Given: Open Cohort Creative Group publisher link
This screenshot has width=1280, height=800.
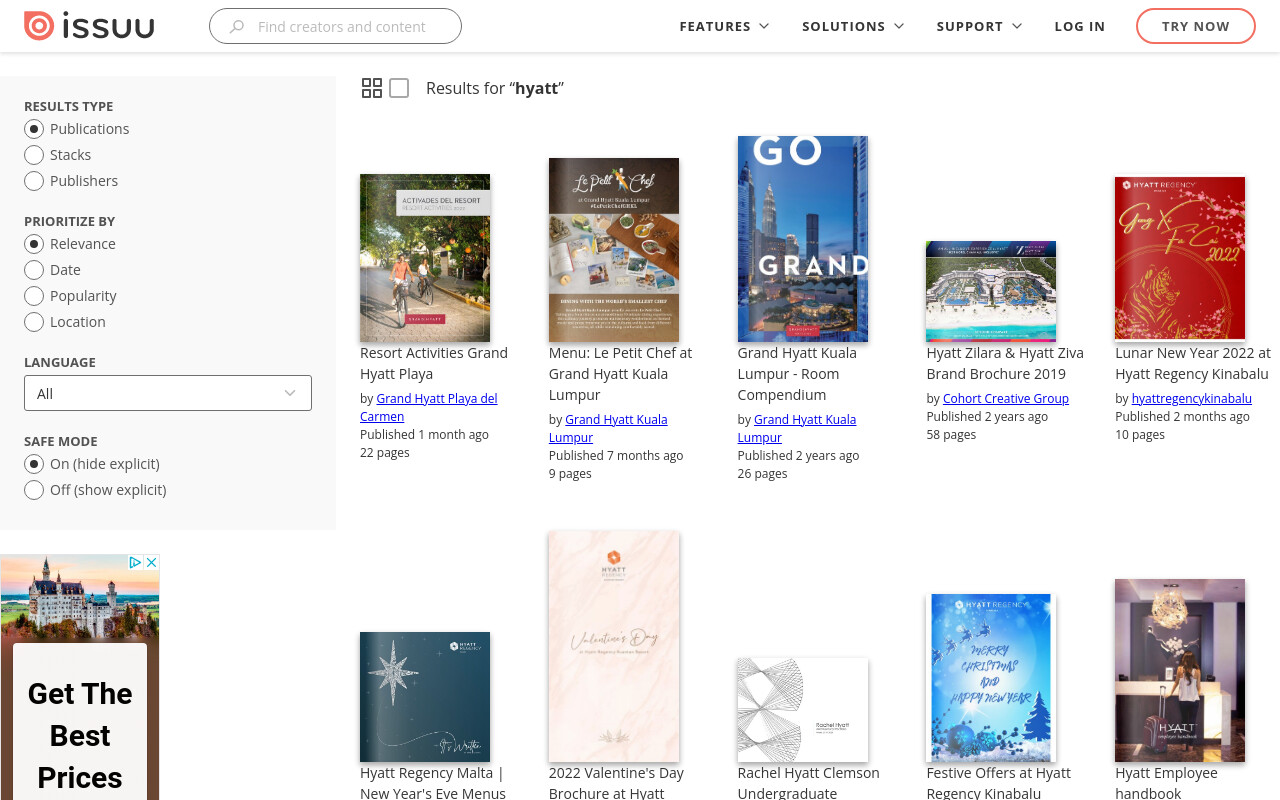Looking at the screenshot, I should coord(1006,398).
